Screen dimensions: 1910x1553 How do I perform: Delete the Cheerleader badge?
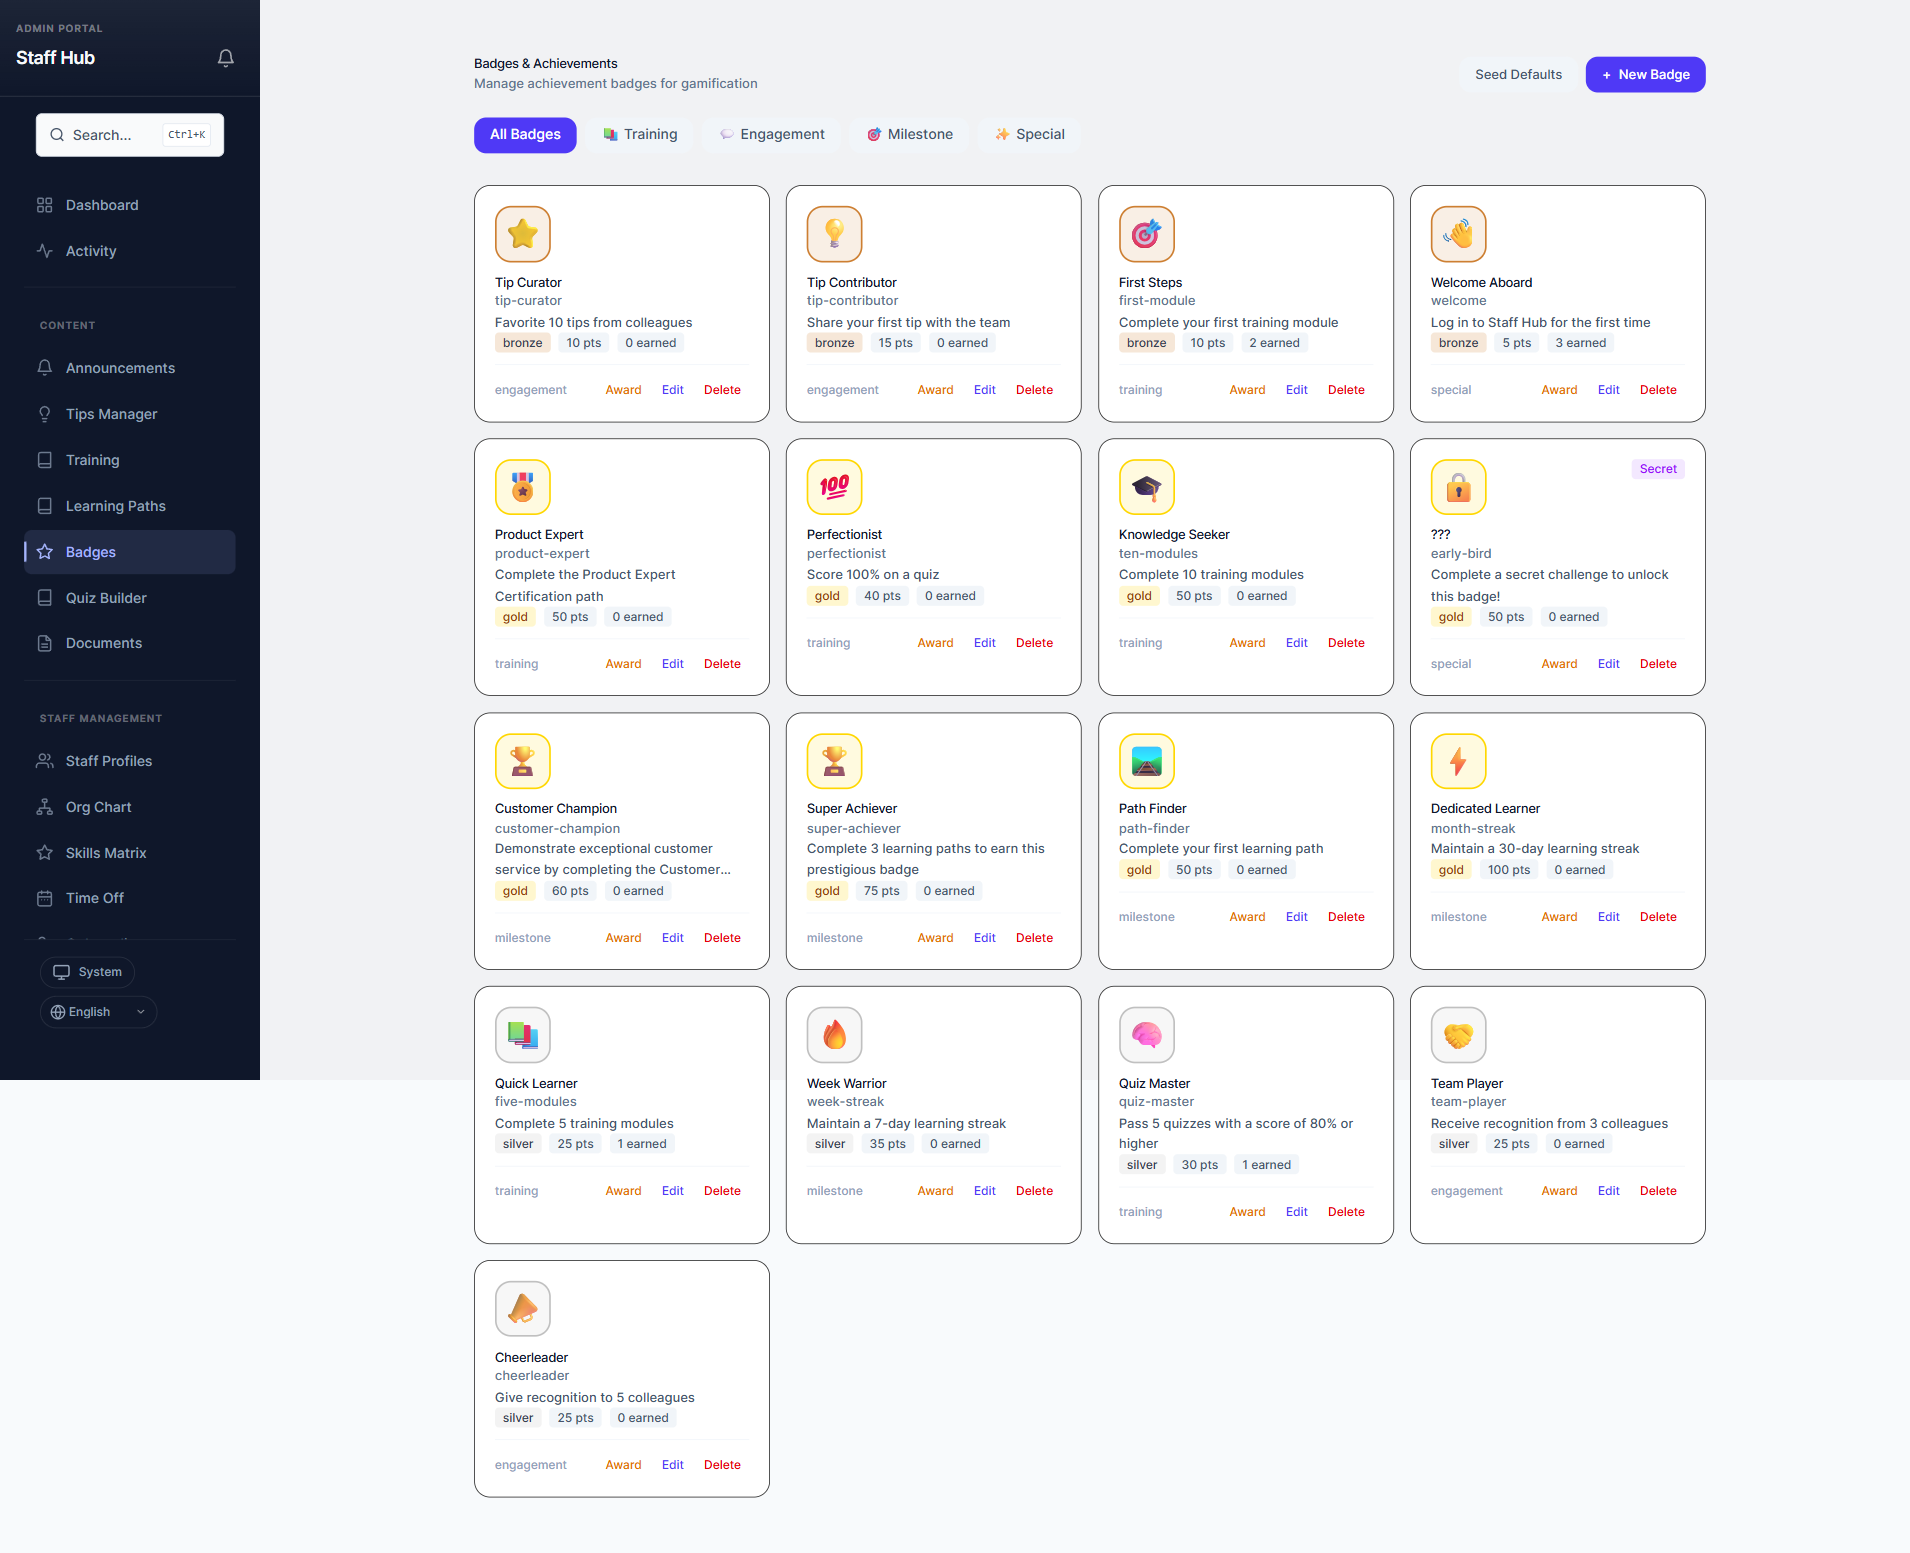point(722,1464)
